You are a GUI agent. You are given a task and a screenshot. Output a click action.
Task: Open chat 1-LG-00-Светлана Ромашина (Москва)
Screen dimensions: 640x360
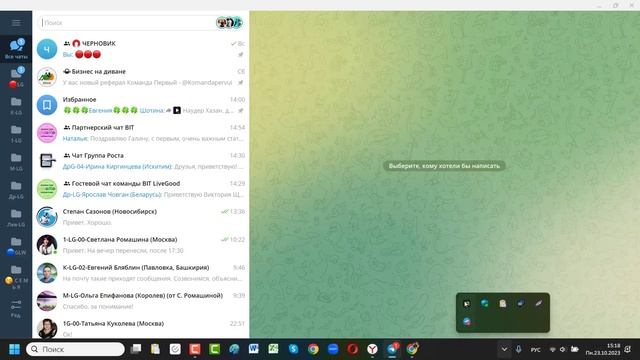click(141, 245)
